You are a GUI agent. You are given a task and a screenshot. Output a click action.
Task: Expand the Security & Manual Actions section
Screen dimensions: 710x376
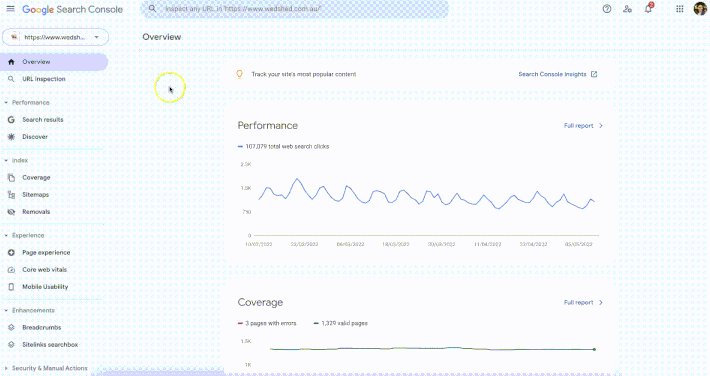[x=46, y=368]
